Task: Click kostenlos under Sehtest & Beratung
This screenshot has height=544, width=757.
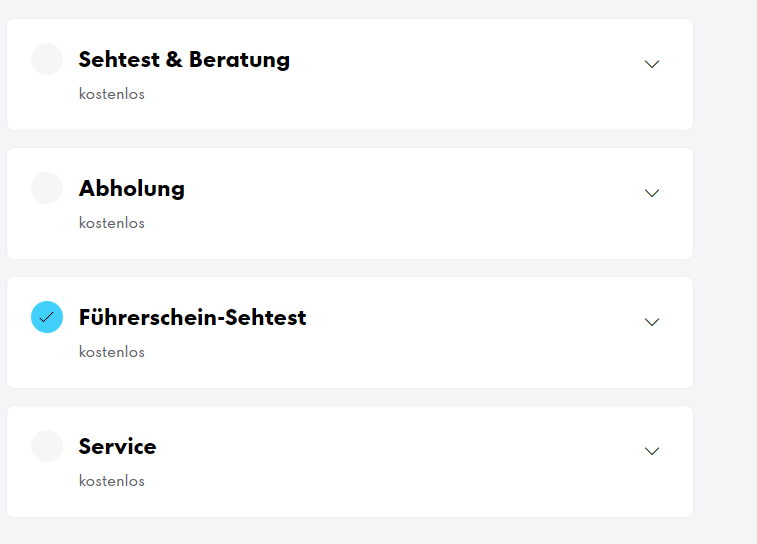Action: 112,94
